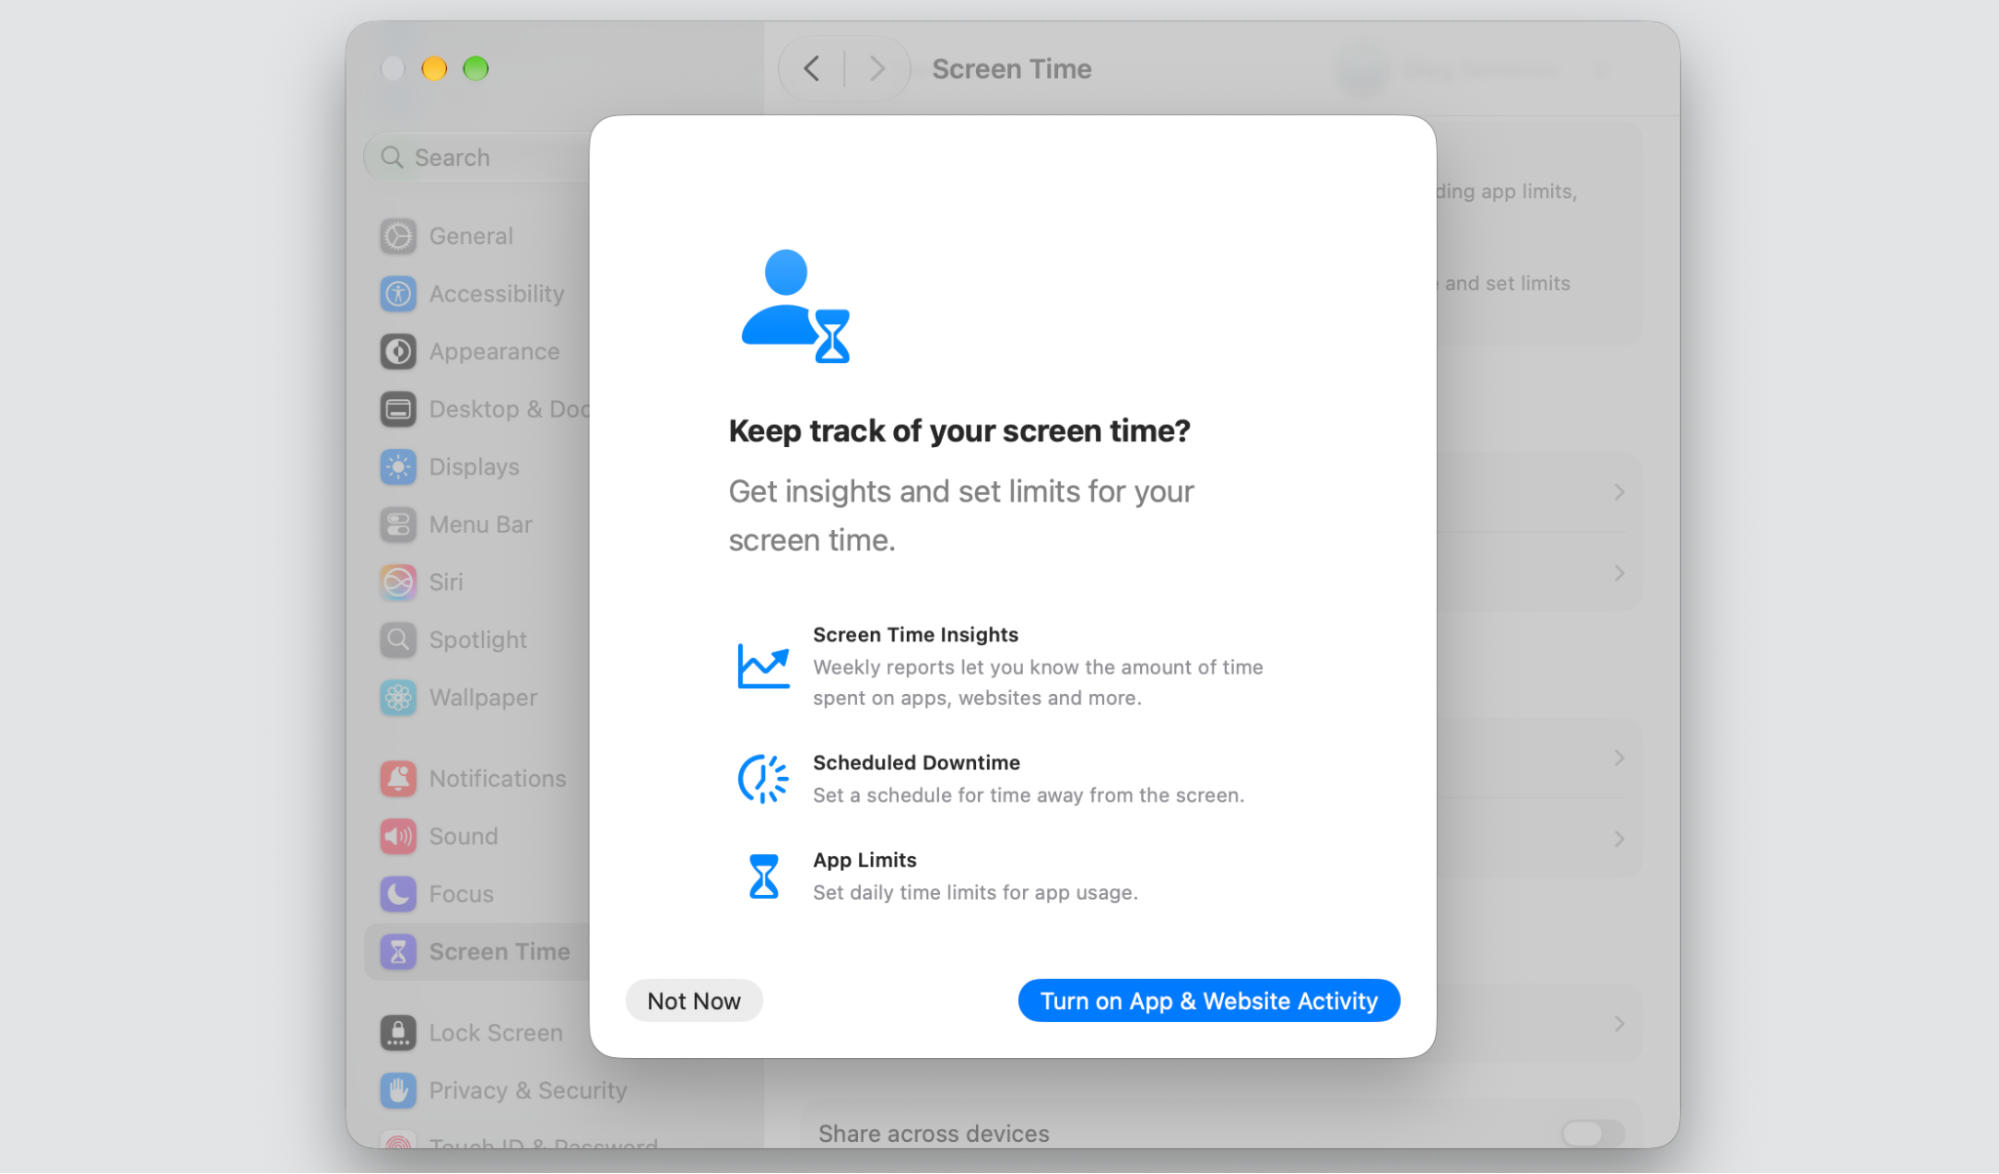The image size is (1999, 1174).
Task: Click the Spotlight label in sidebar
Action: [478, 640]
